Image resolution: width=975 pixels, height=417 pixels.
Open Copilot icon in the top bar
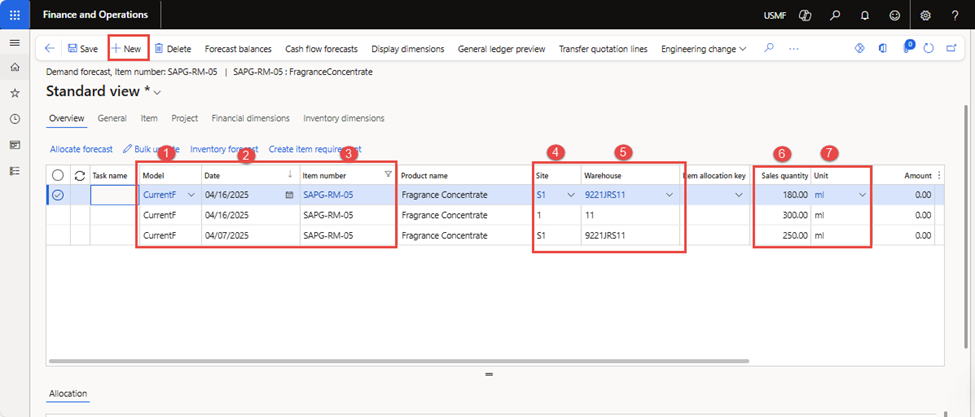805,15
